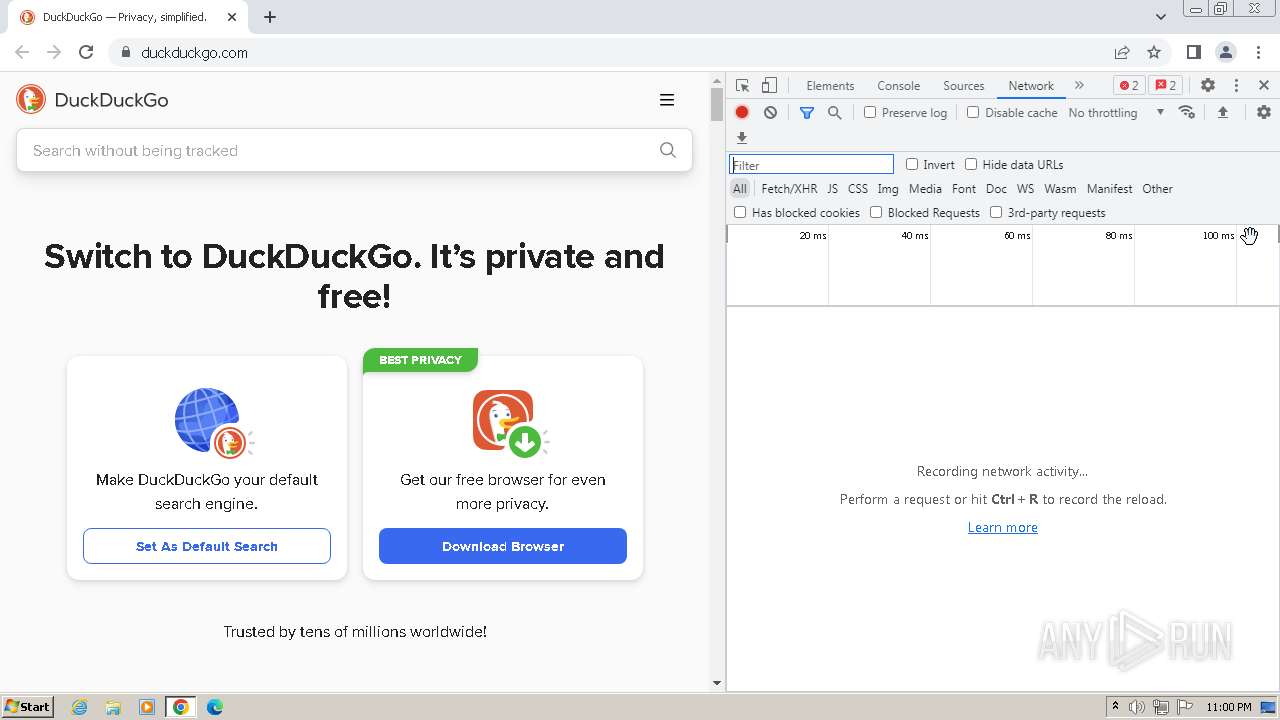Open Network panel settings gear
The image size is (1280, 720).
coord(1264,113)
